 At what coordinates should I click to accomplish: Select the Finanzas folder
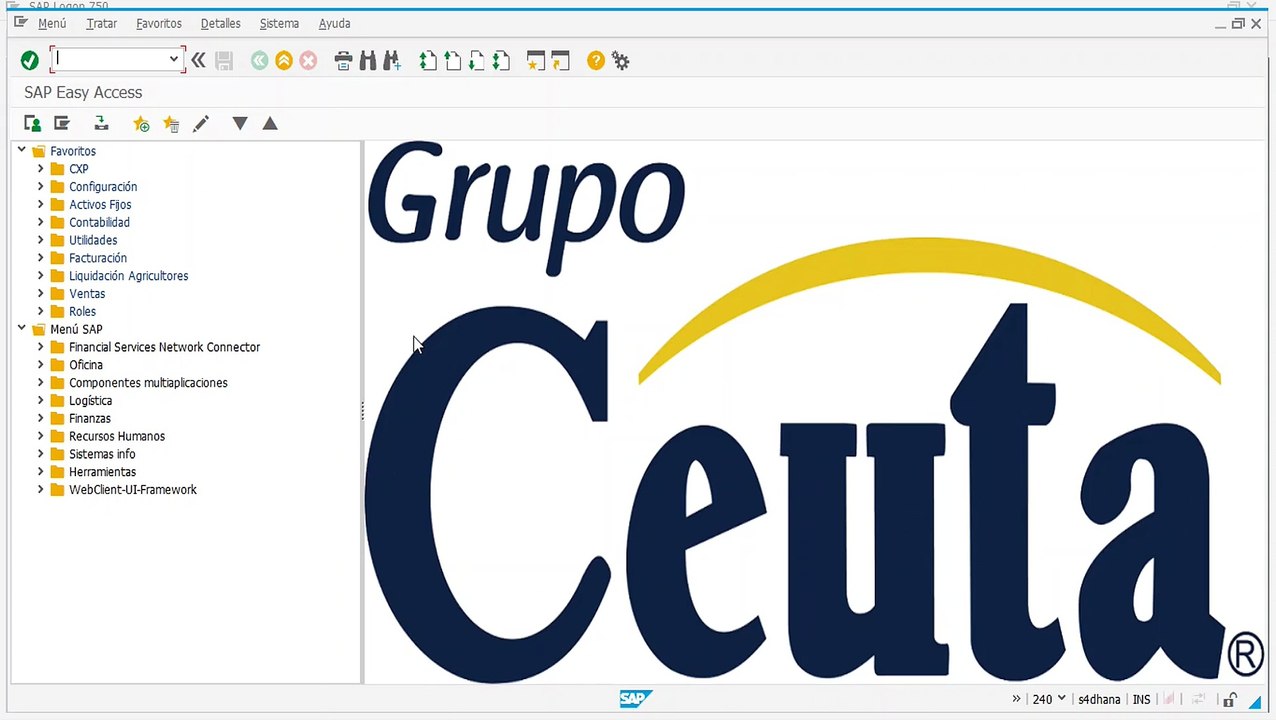[90, 419]
